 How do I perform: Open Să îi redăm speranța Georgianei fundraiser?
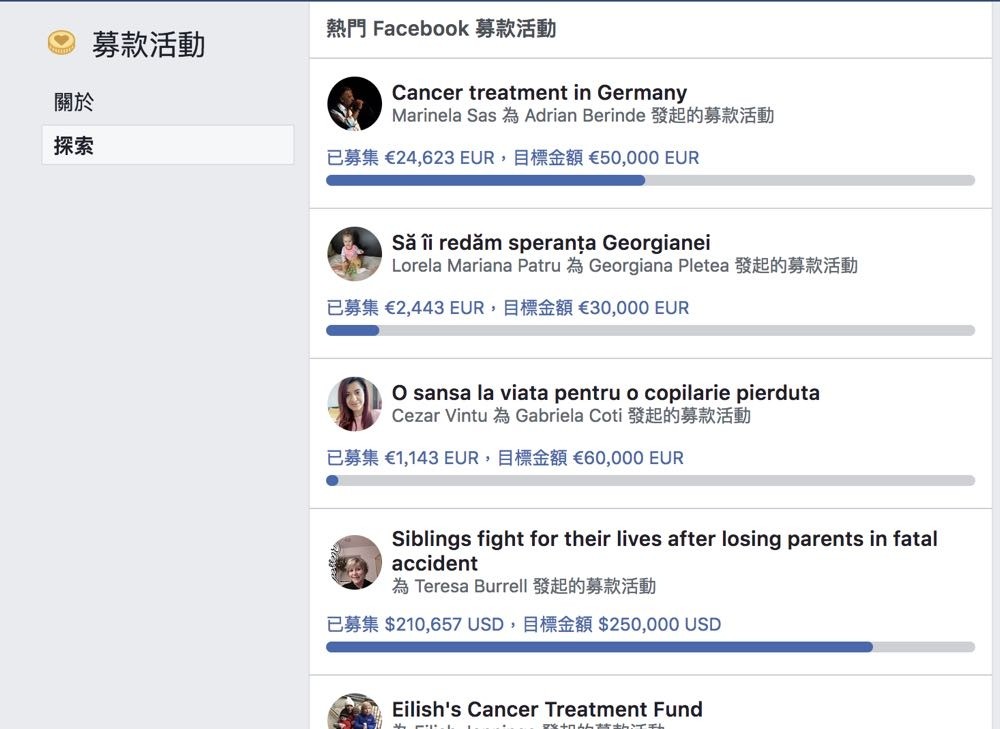click(551, 243)
